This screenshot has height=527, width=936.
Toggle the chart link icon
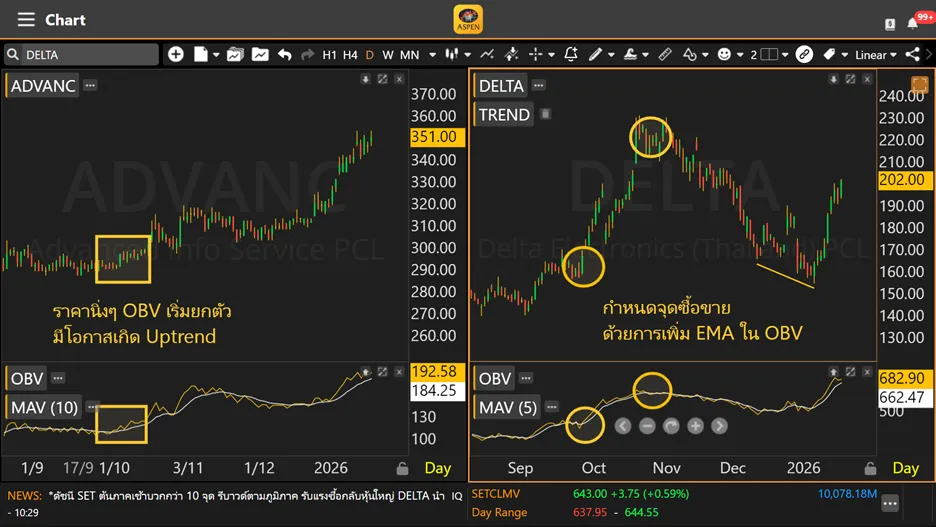804,55
